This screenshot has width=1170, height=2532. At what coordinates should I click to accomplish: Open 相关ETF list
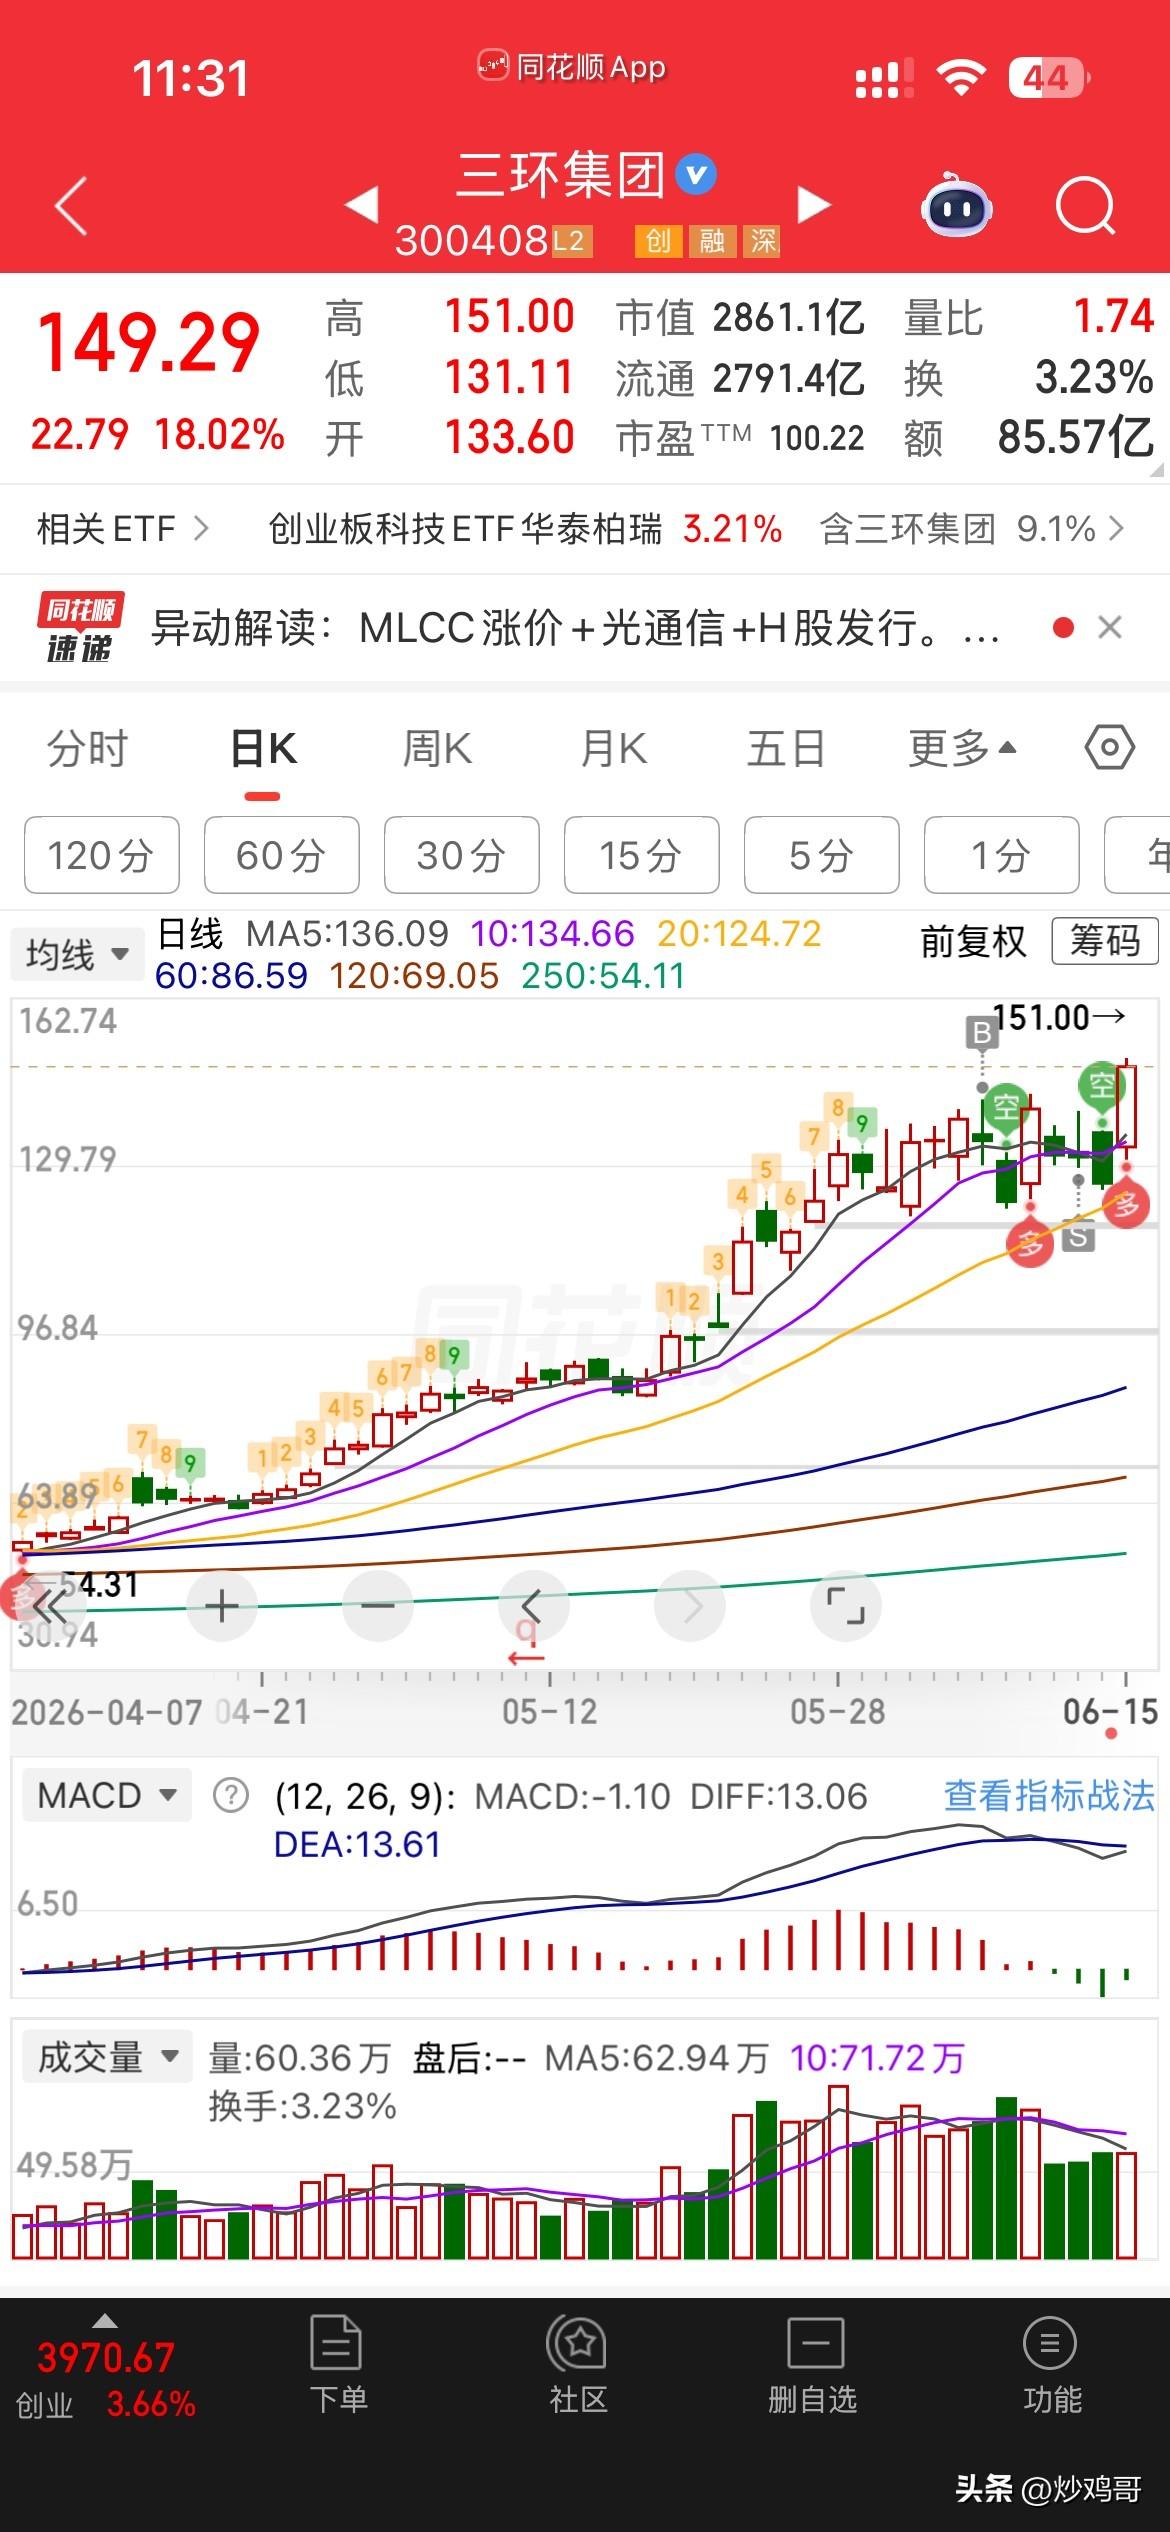(123, 528)
